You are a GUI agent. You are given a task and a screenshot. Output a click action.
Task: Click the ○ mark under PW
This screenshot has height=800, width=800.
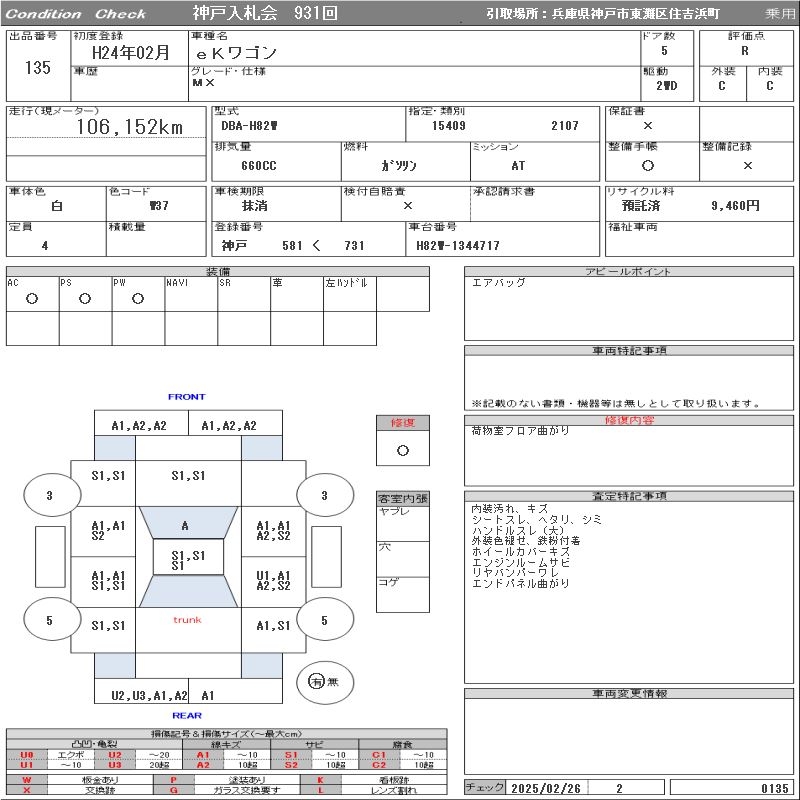pyautogui.click(x=138, y=298)
